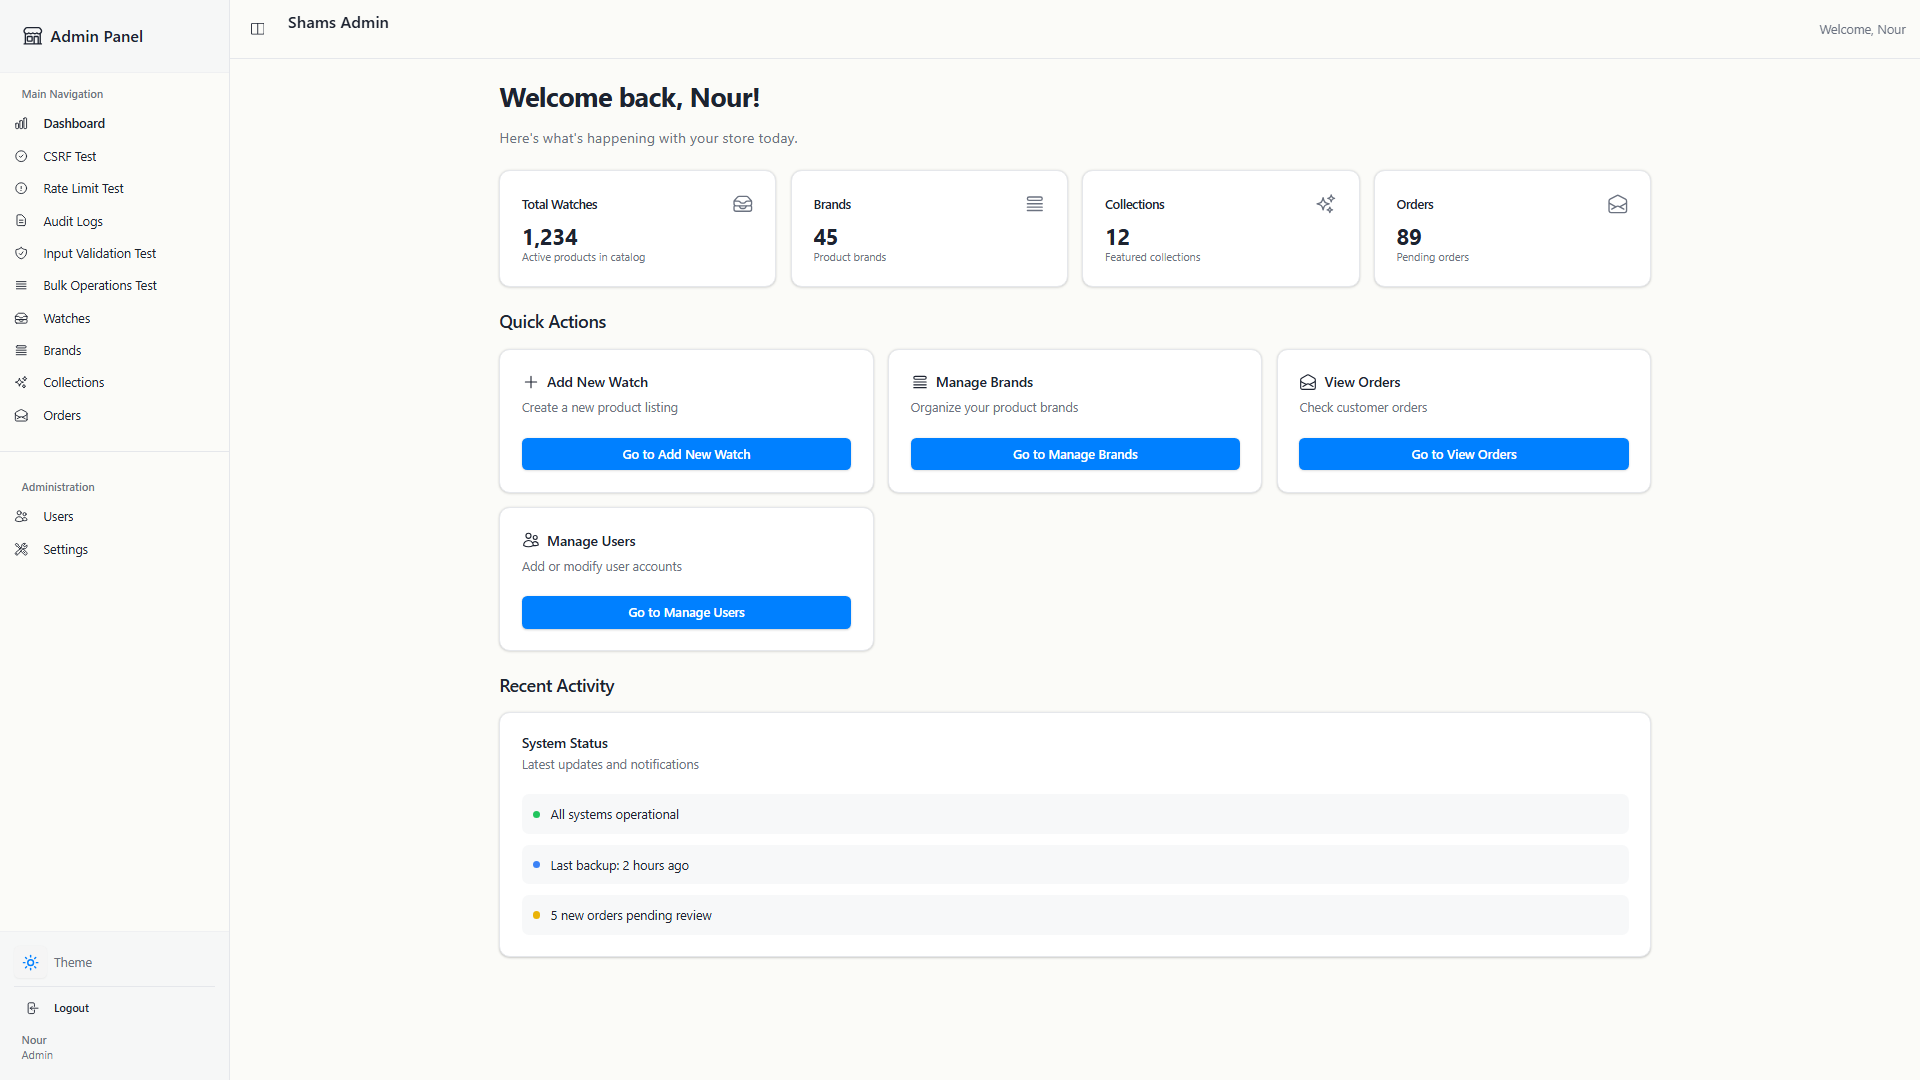Click the Logout door icon
1920x1080 pixels.
(x=33, y=1008)
